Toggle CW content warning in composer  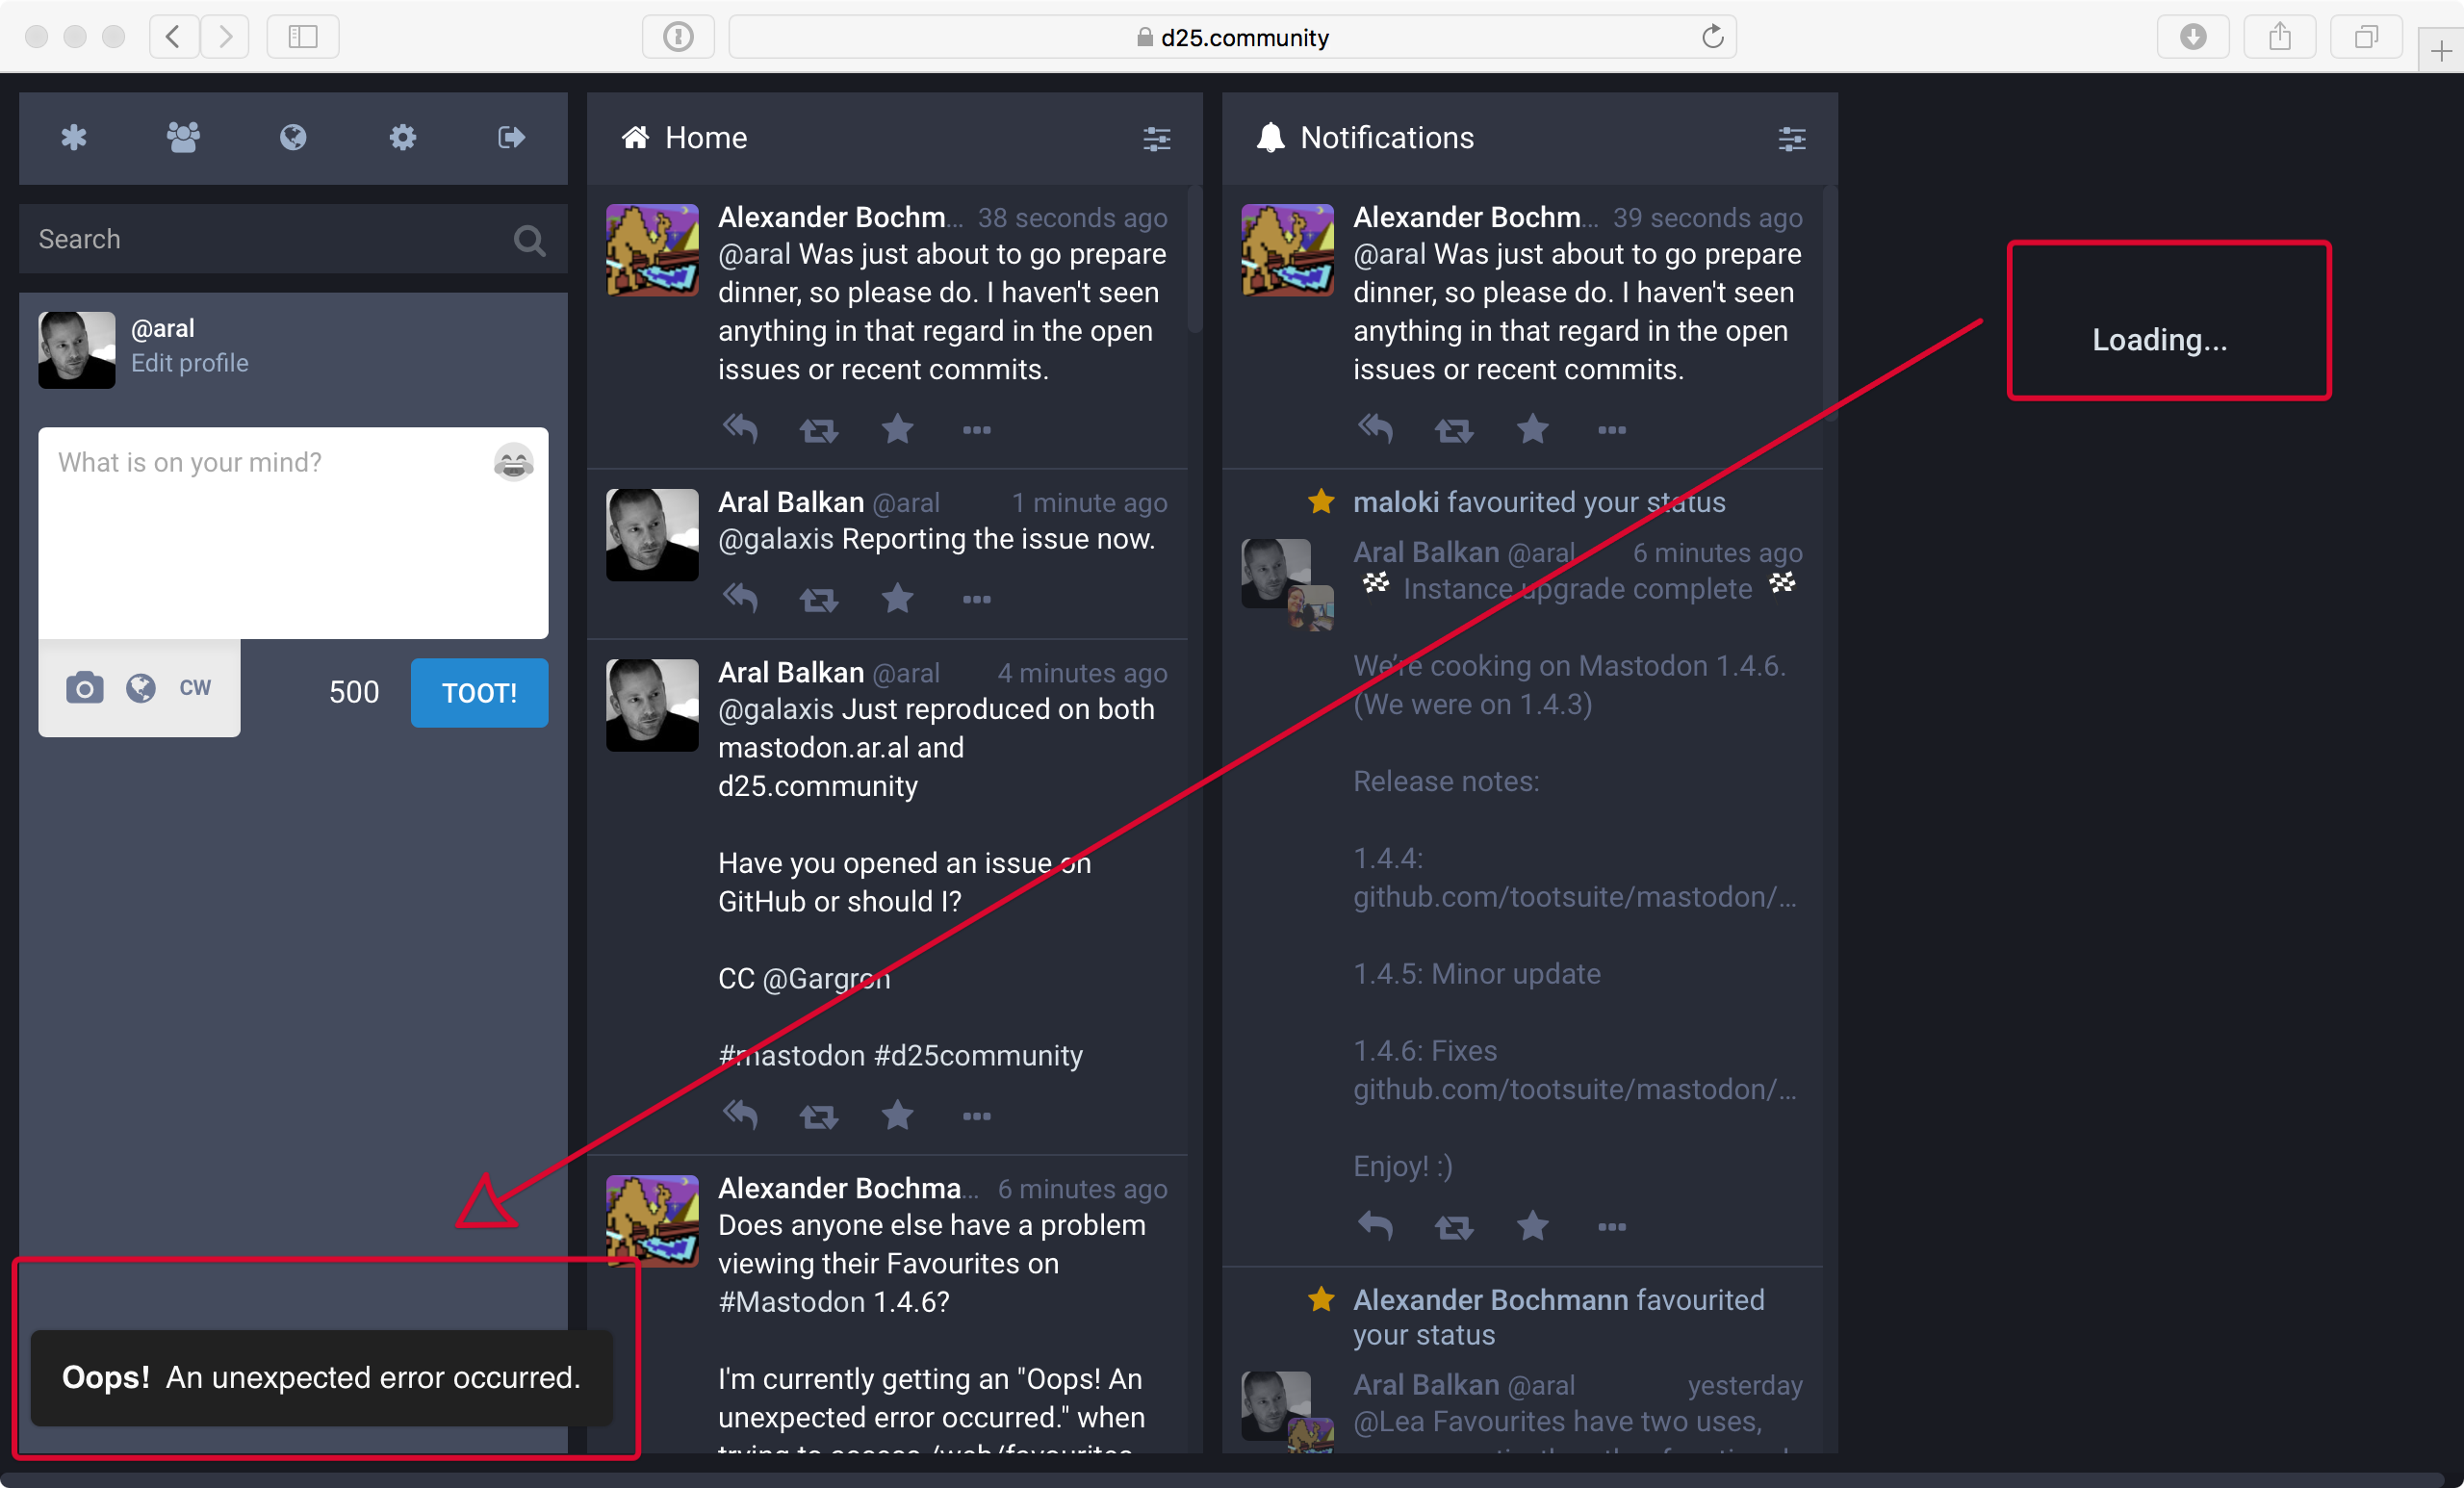[195, 688]
